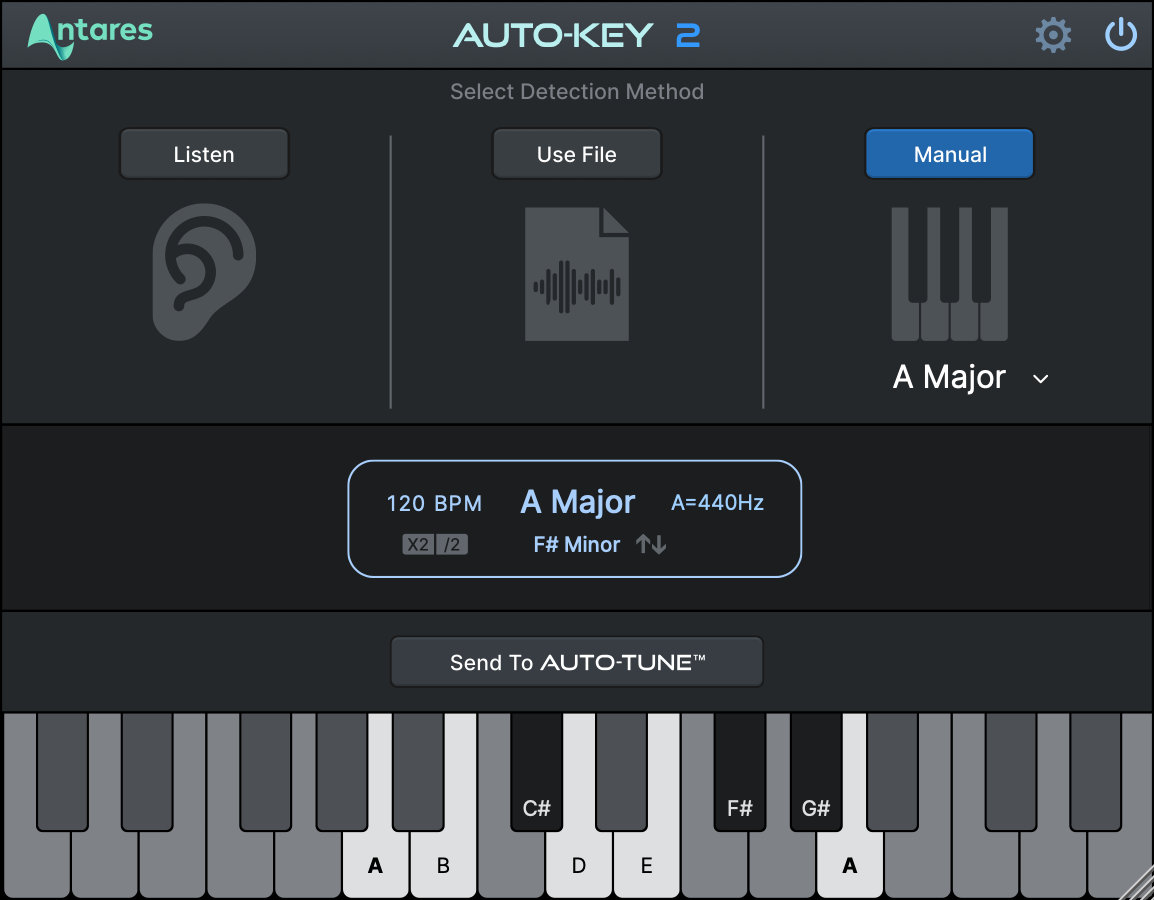1154x900 pixels.
Task: Click the /2 tempo divider
Action: pos(450,544)
